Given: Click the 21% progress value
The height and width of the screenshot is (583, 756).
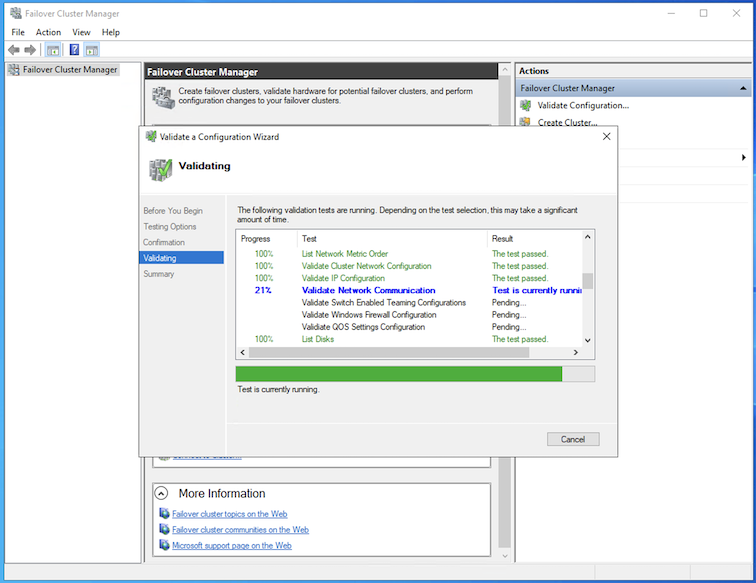Looking at the screenshot, I should click(263, 290).
